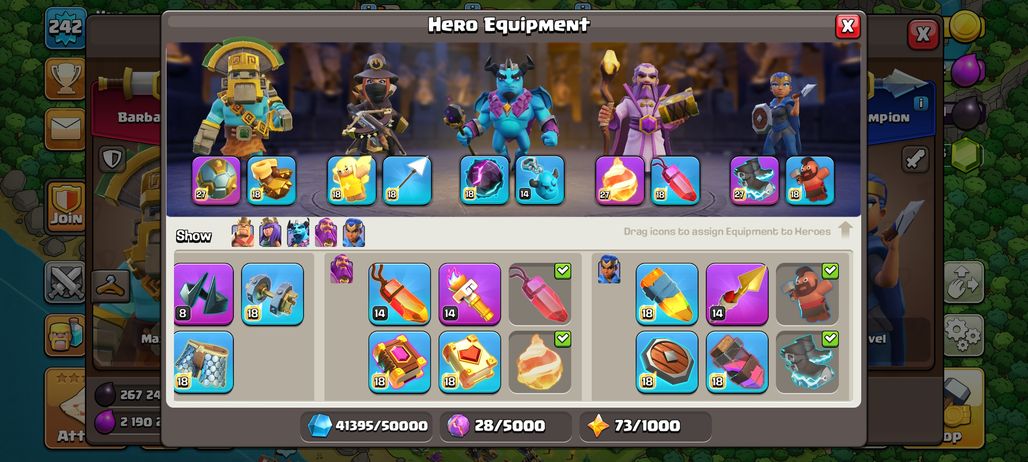Tap the Frozen Arrow equipment slot

click(x=407, y=180)
